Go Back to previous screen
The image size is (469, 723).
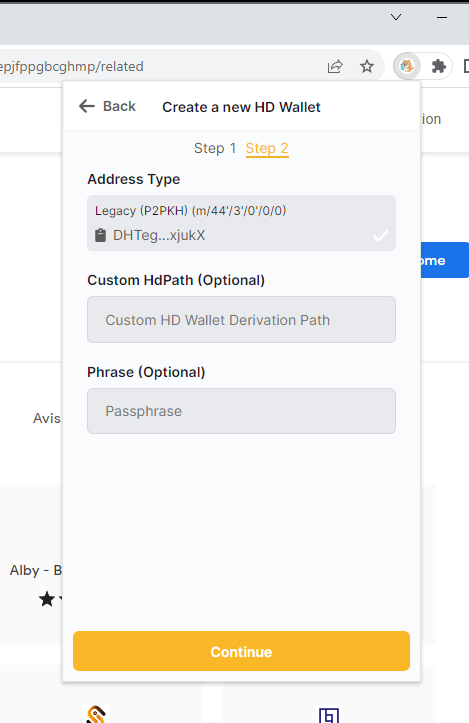[107, 107]
